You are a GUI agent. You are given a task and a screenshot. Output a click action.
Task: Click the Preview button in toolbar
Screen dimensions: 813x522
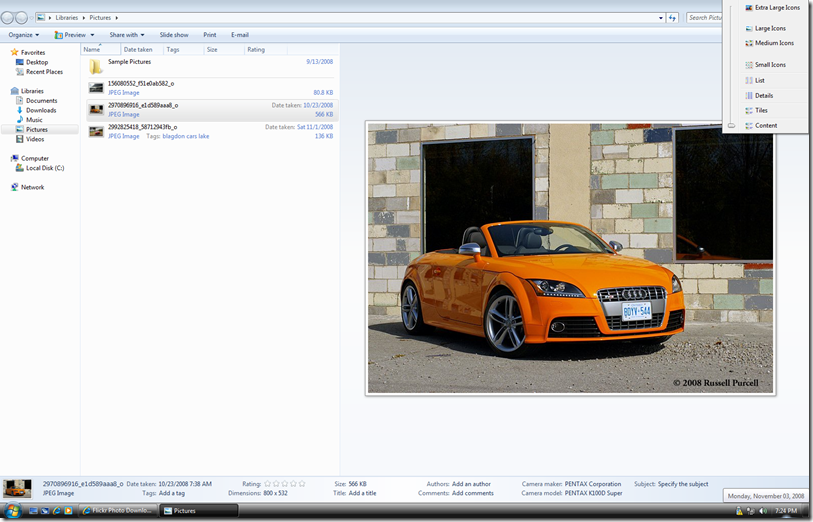tap(70, 35)
